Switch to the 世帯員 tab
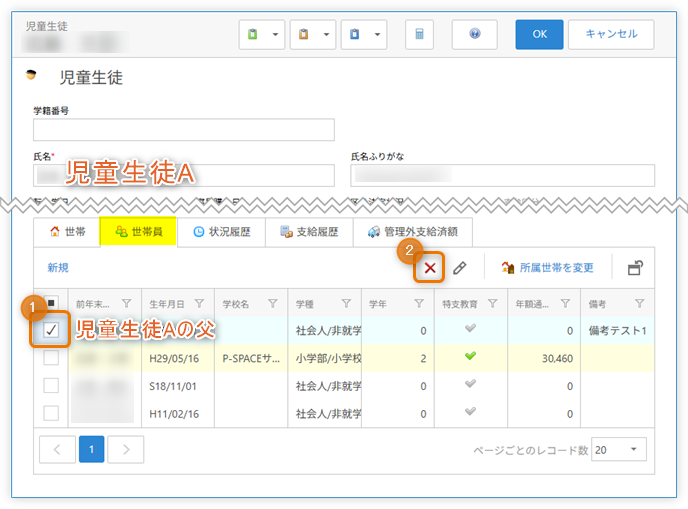Screen dimensions: 688x509 139,232
